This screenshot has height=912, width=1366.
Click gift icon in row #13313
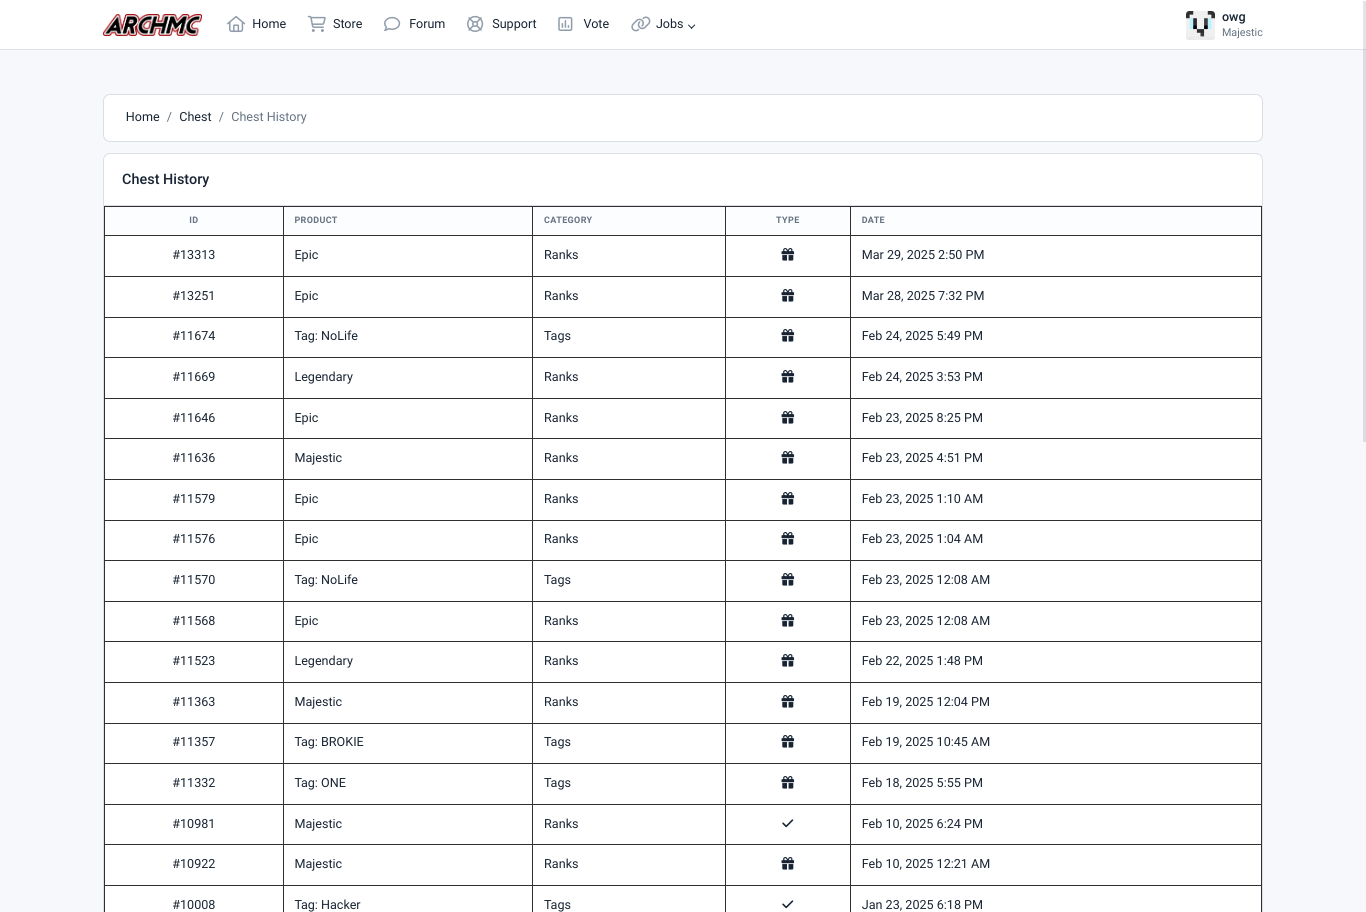[788, 255]
